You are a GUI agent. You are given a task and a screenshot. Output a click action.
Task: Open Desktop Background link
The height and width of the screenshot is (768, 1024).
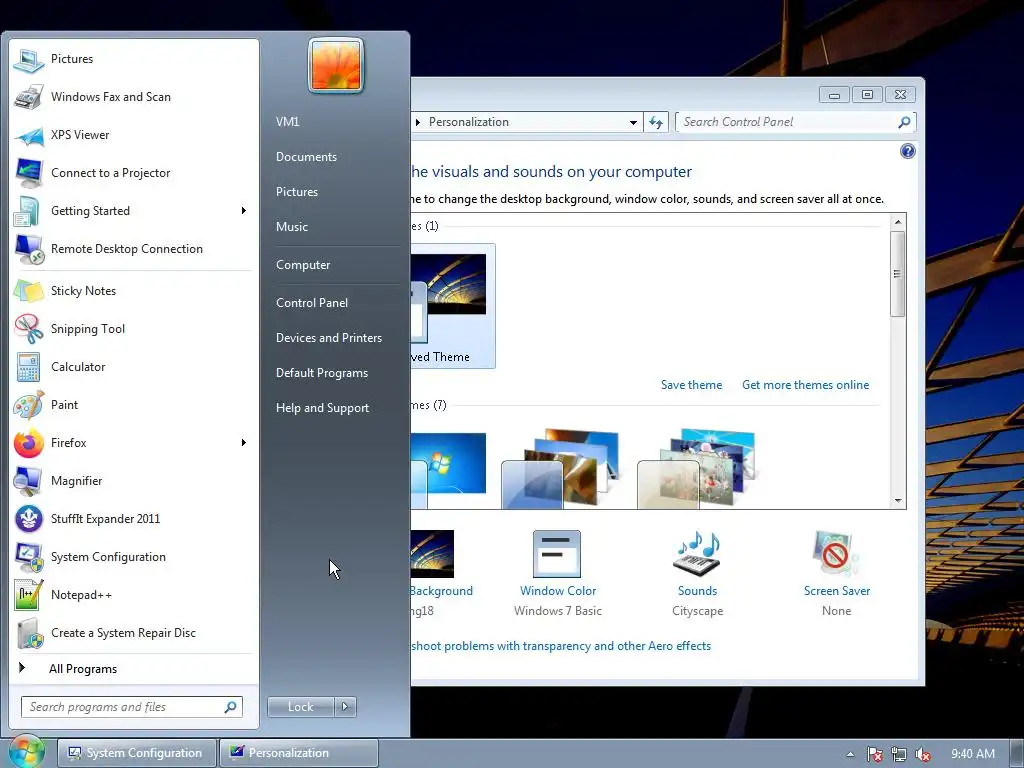coord(441,590)
